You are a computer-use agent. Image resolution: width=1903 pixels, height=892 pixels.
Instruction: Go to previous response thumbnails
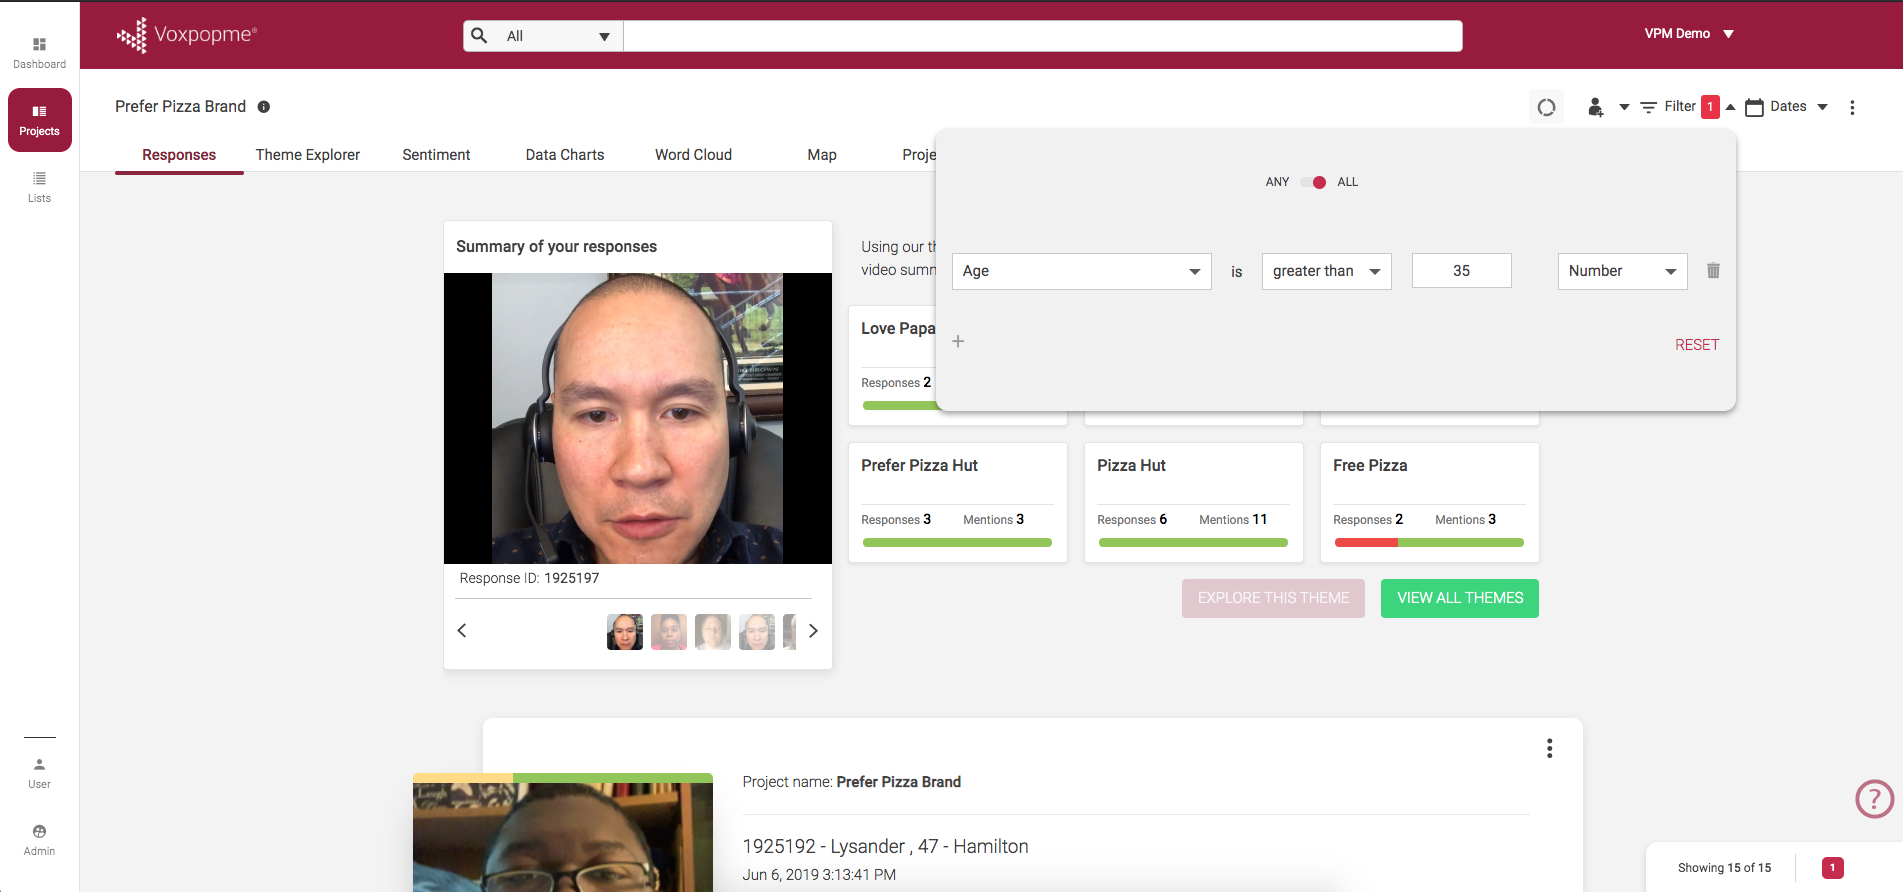(462, 630)
